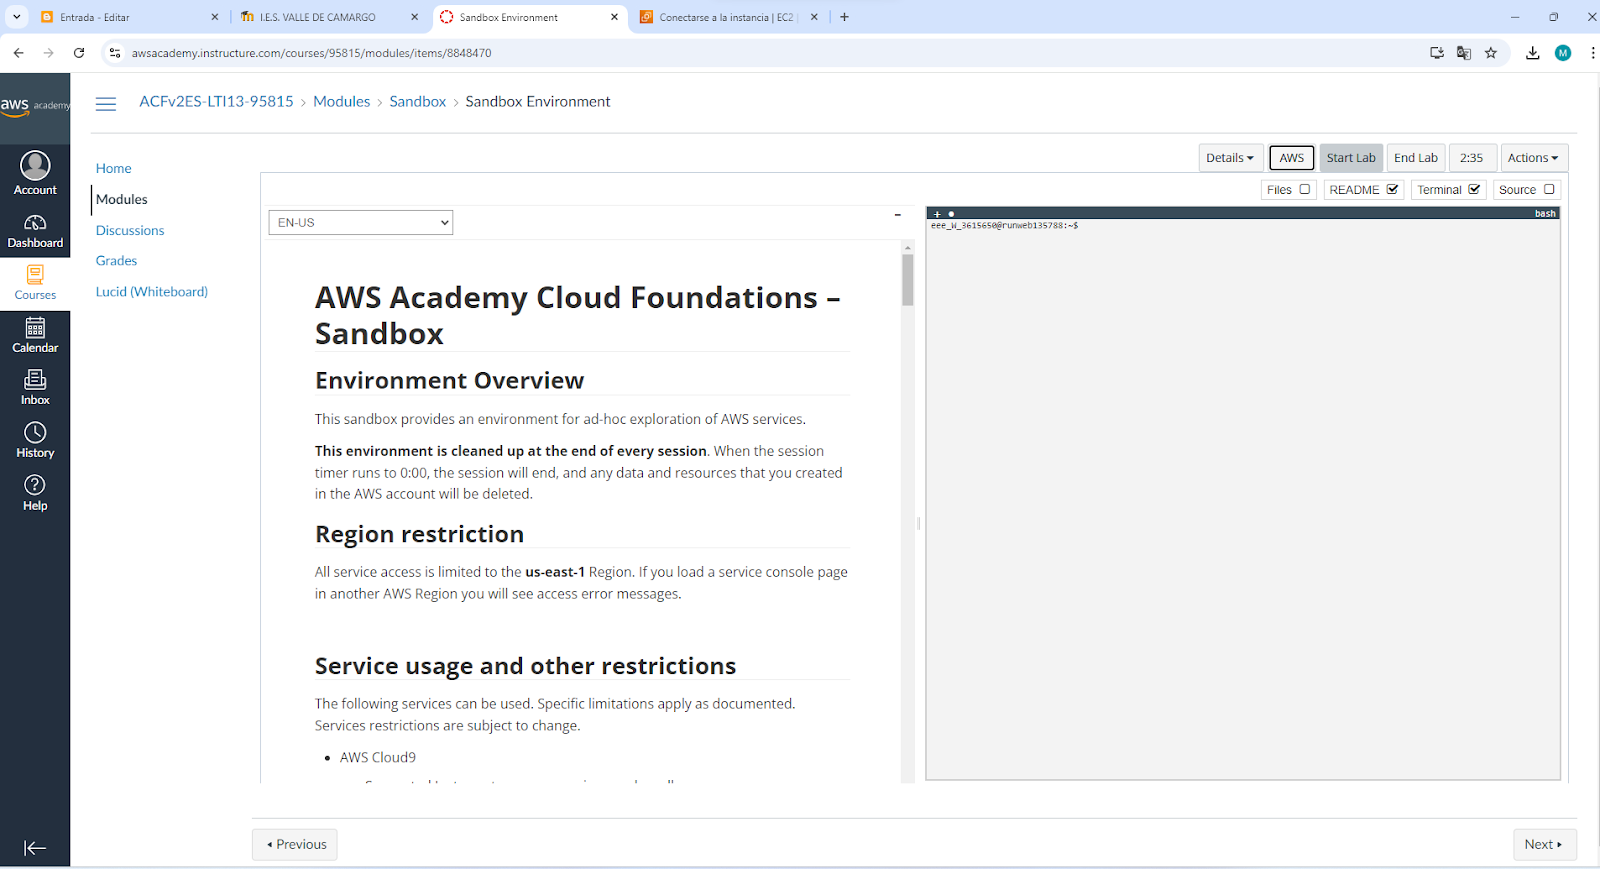Click the README vertical scrollbar thumb
Screen dimensions: 1600x869
[x=908, y=279]
